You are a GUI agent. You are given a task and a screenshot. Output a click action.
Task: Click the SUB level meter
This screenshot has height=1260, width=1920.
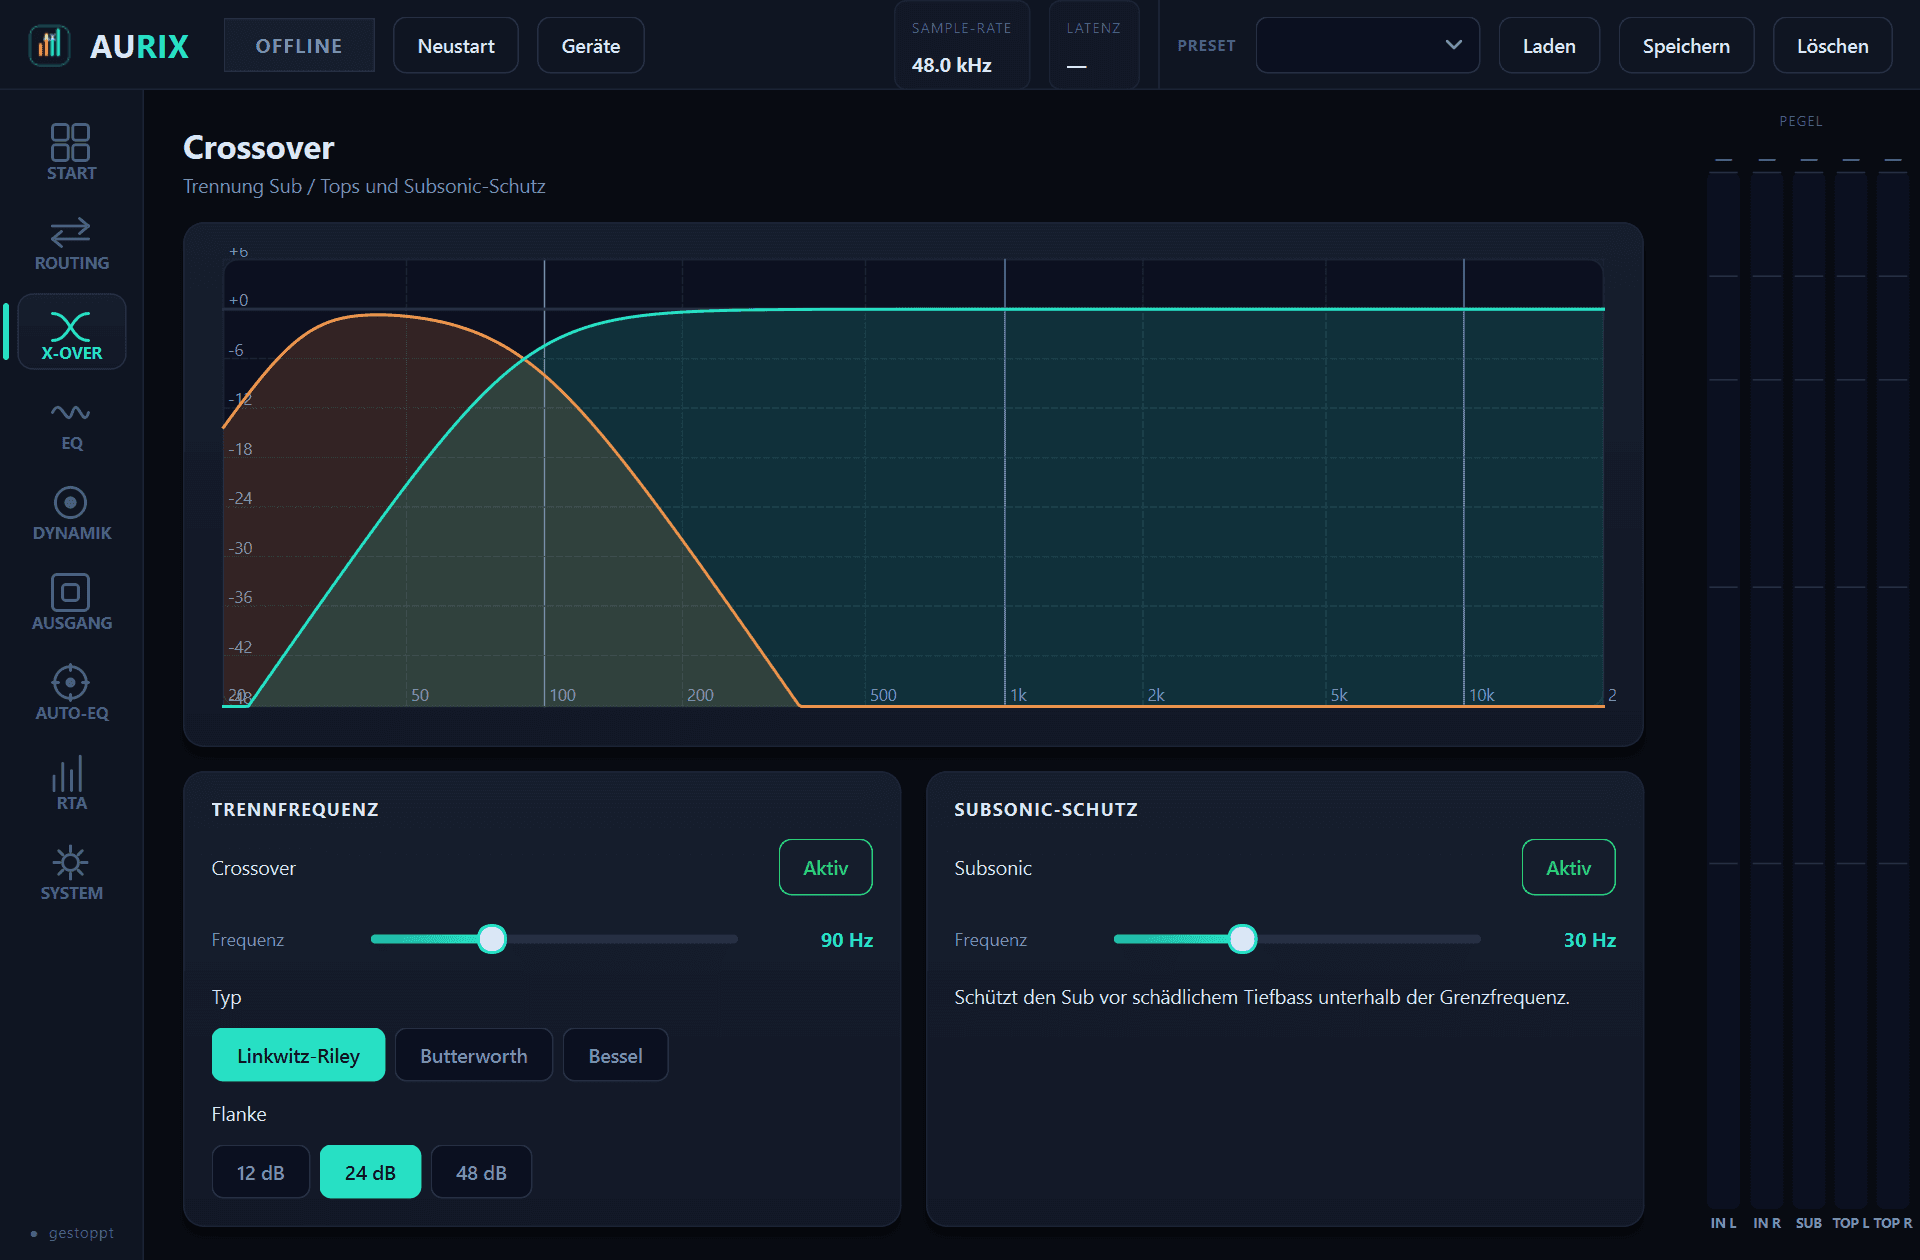(1809, 688)
